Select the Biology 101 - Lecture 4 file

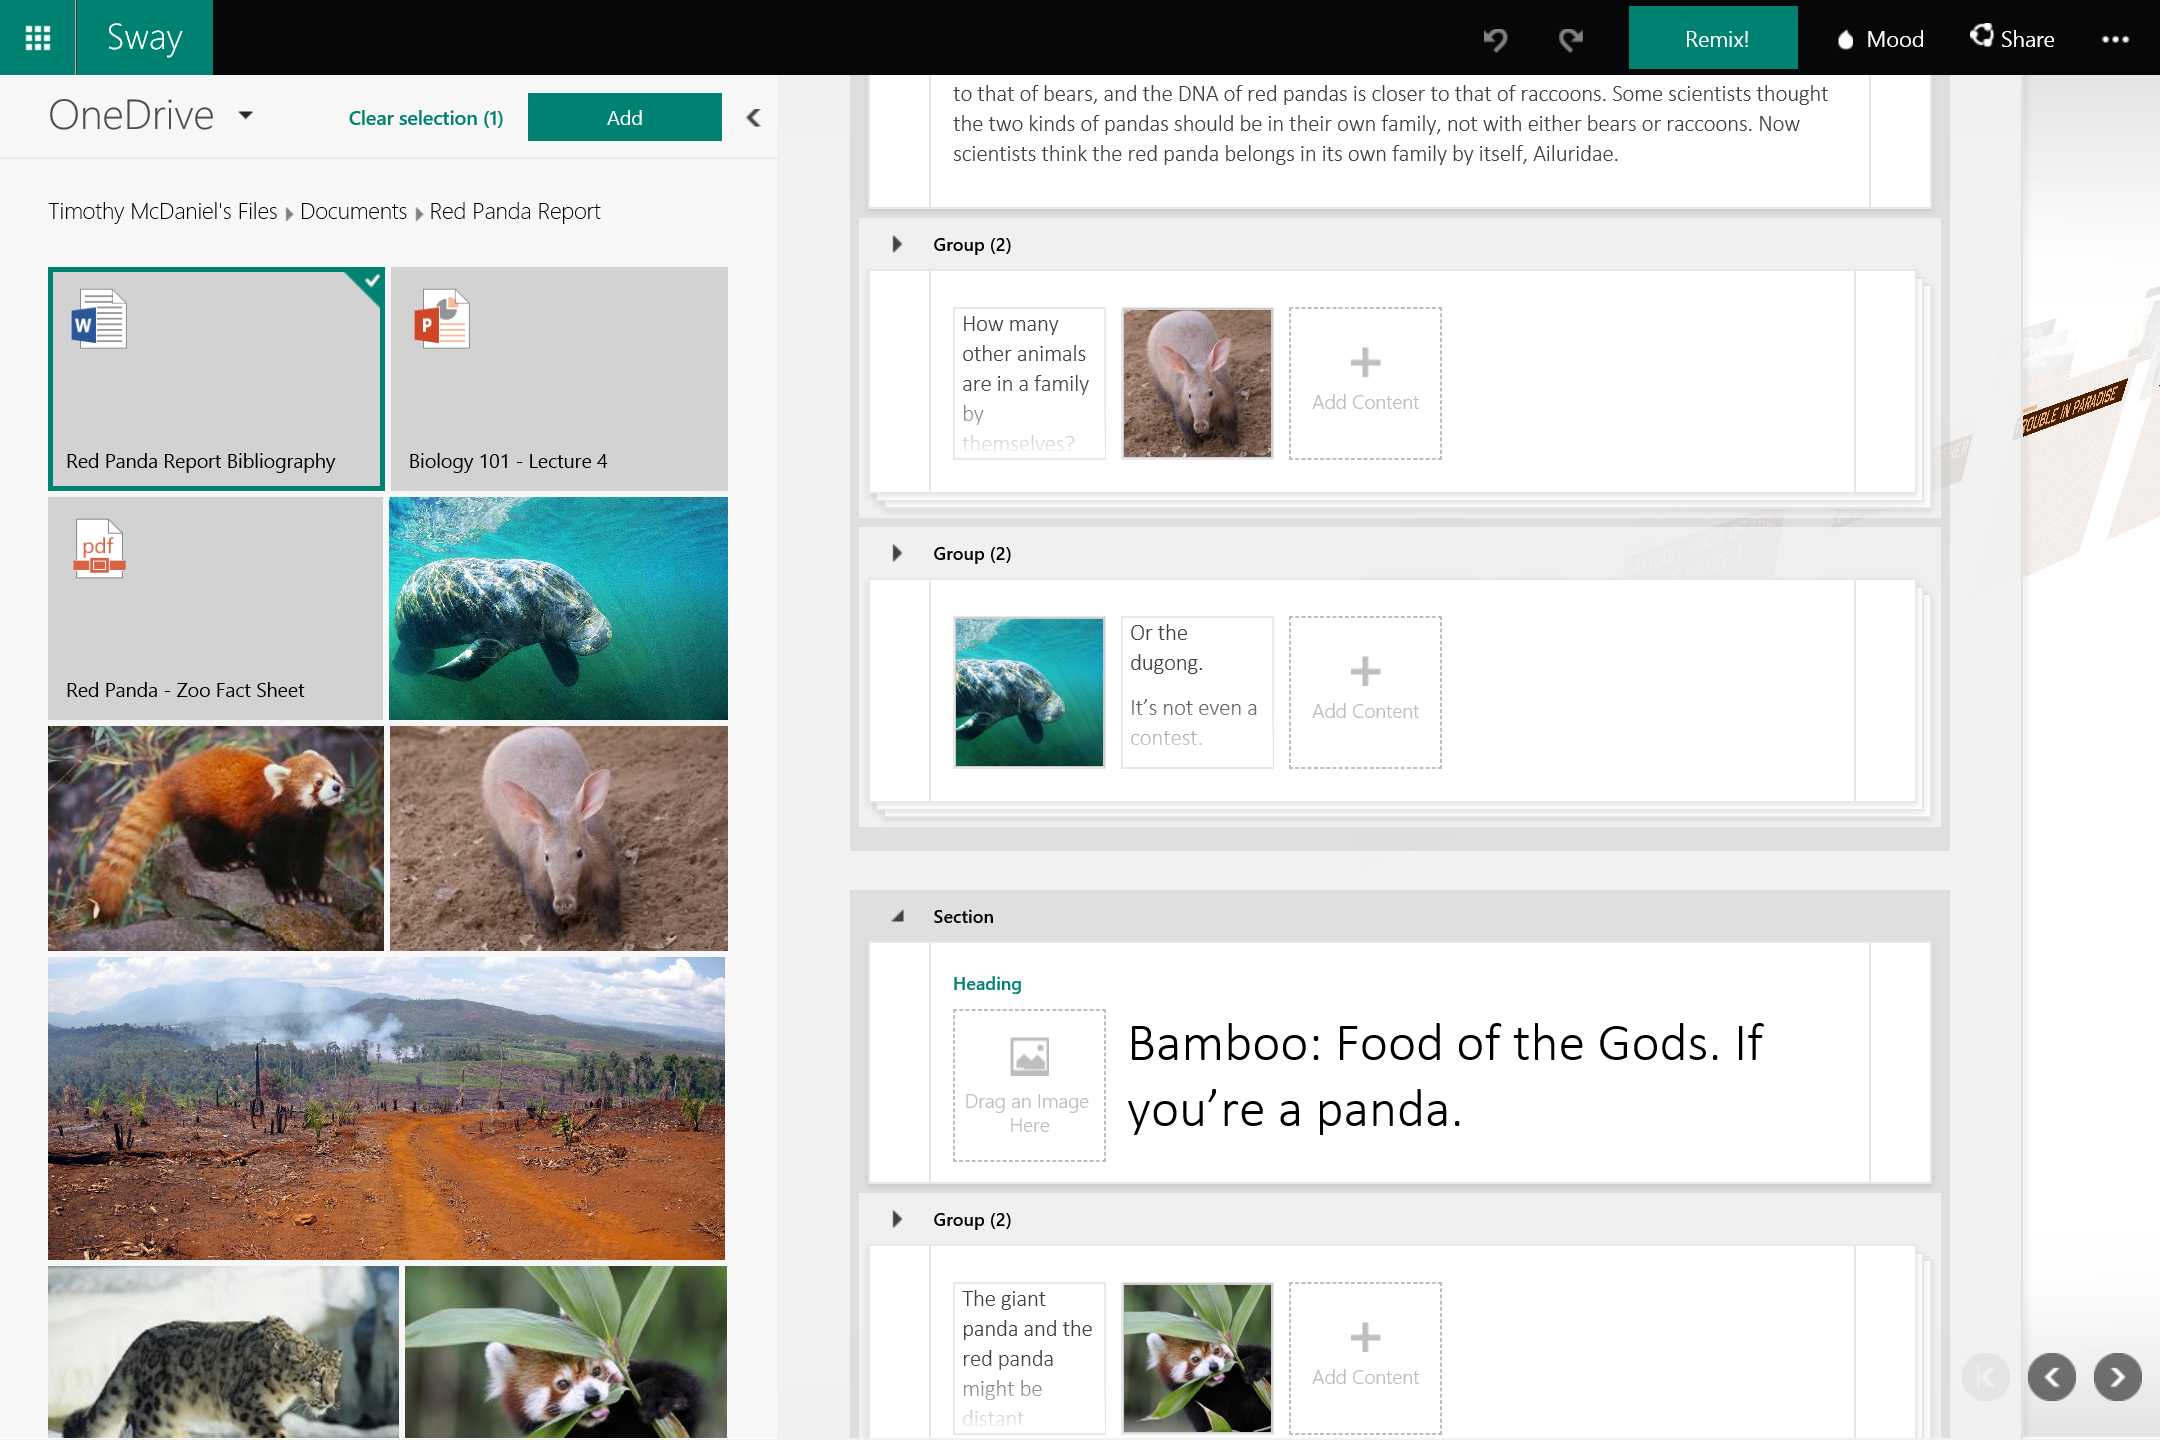[558, 378]
